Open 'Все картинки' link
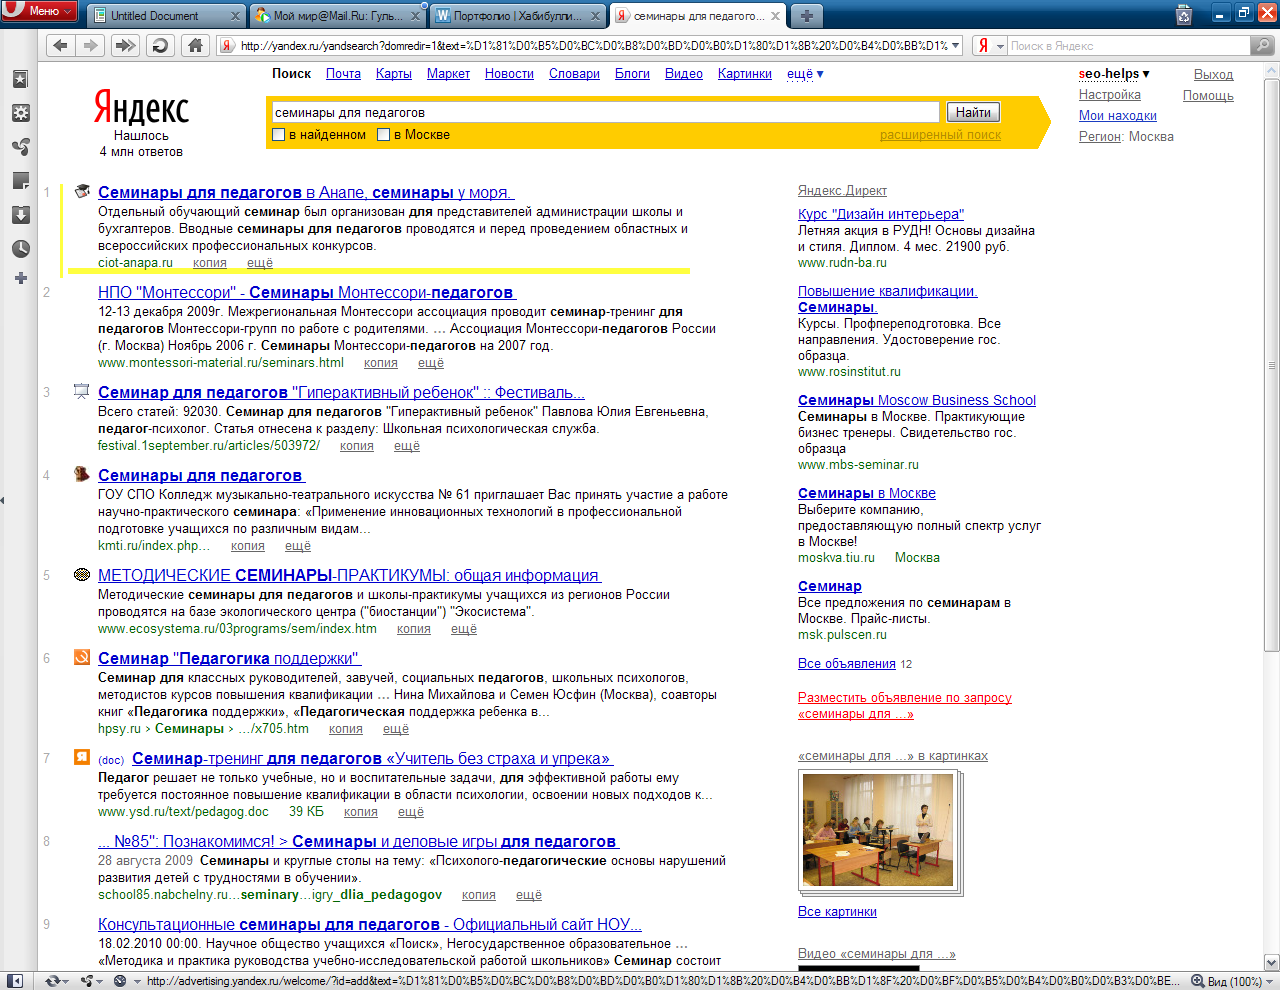The image size is (1280, 990). coord(837,912)
